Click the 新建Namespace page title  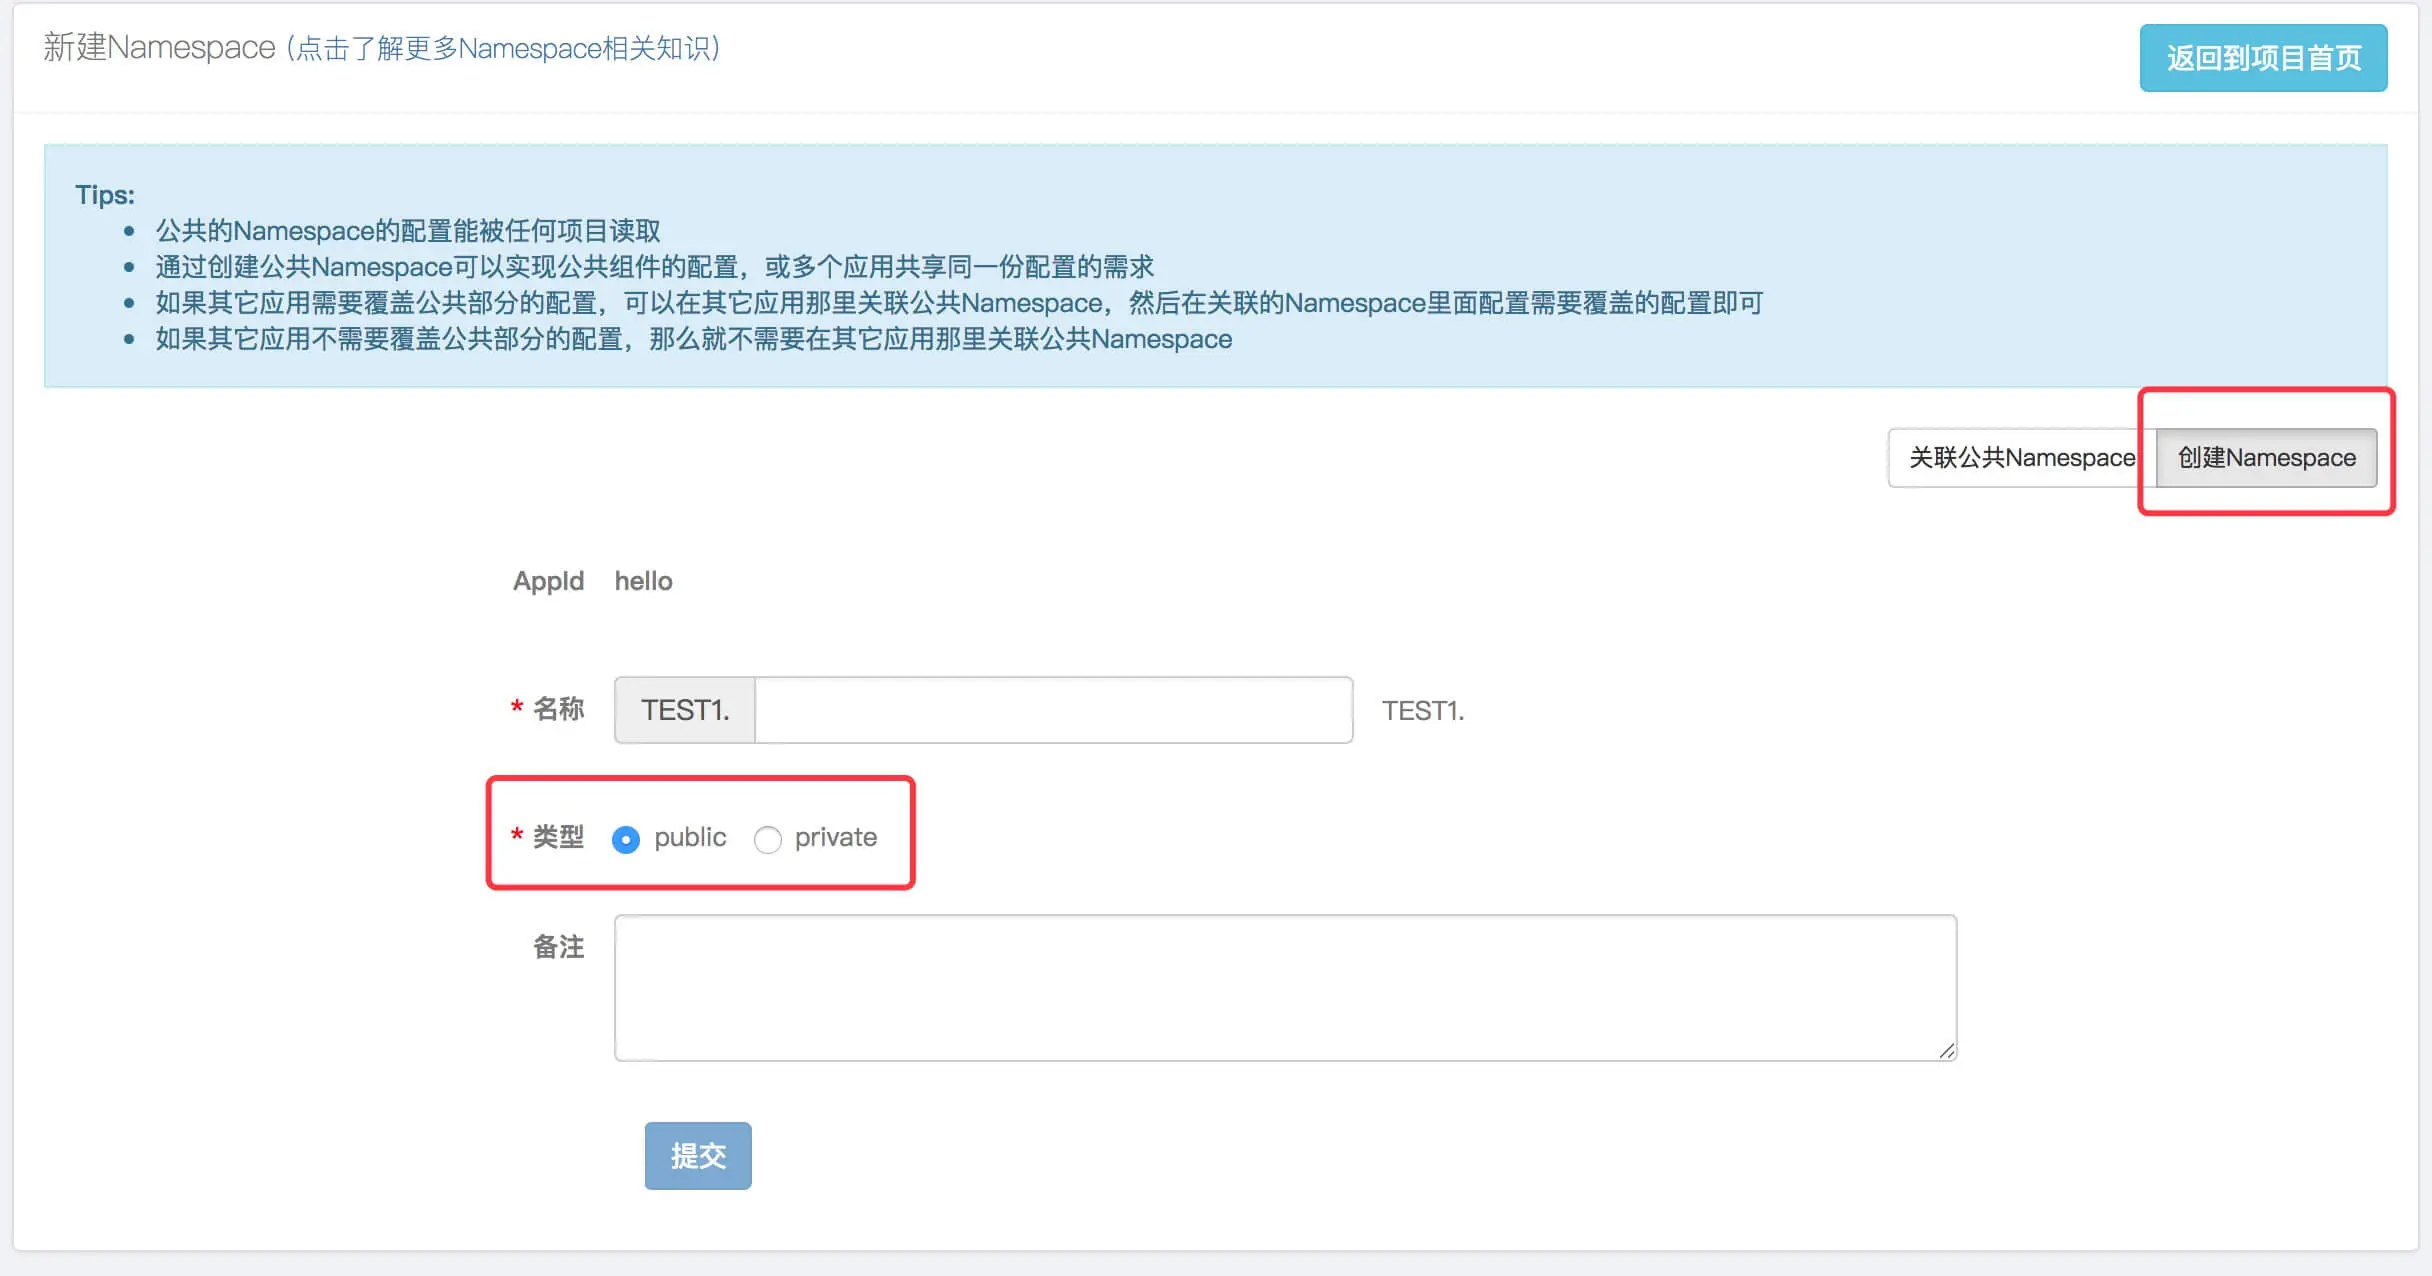[x=159, y=48]
